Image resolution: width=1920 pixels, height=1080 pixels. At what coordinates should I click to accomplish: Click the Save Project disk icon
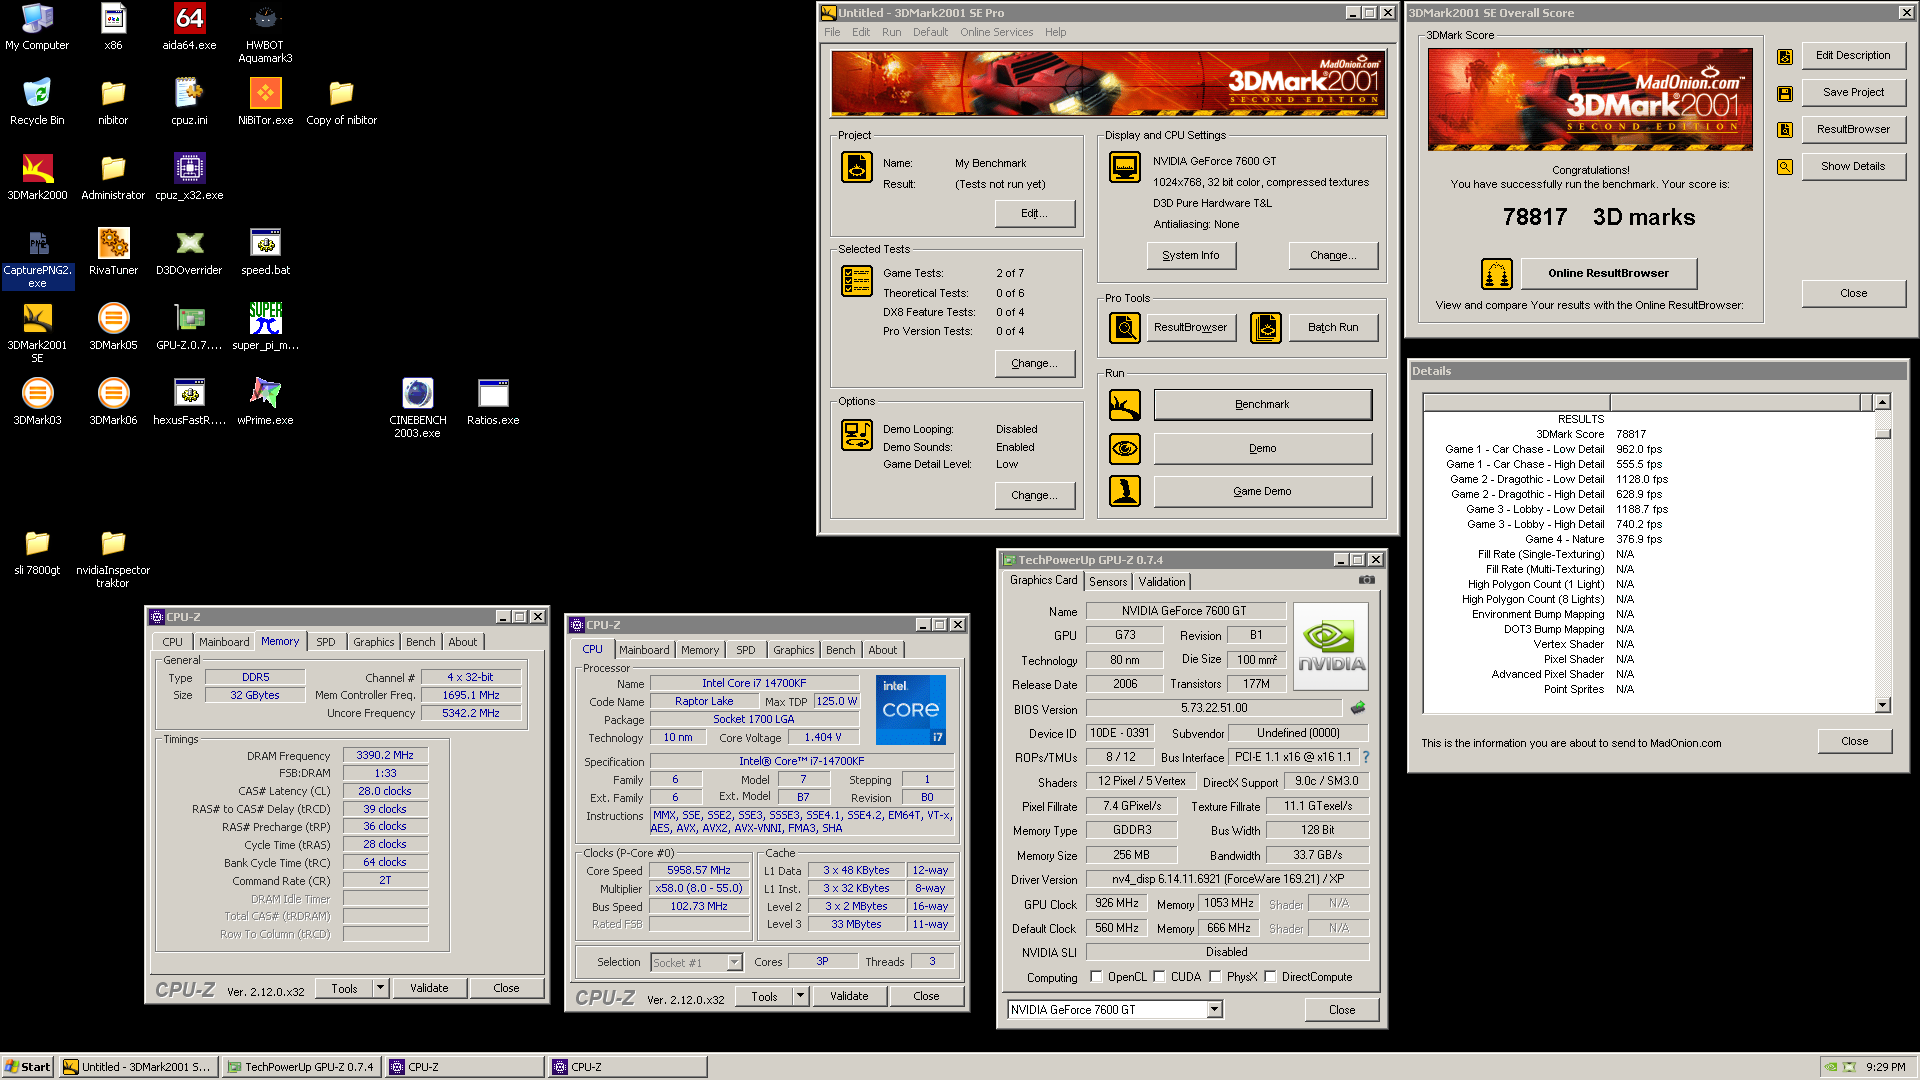tap(1784, 93)
